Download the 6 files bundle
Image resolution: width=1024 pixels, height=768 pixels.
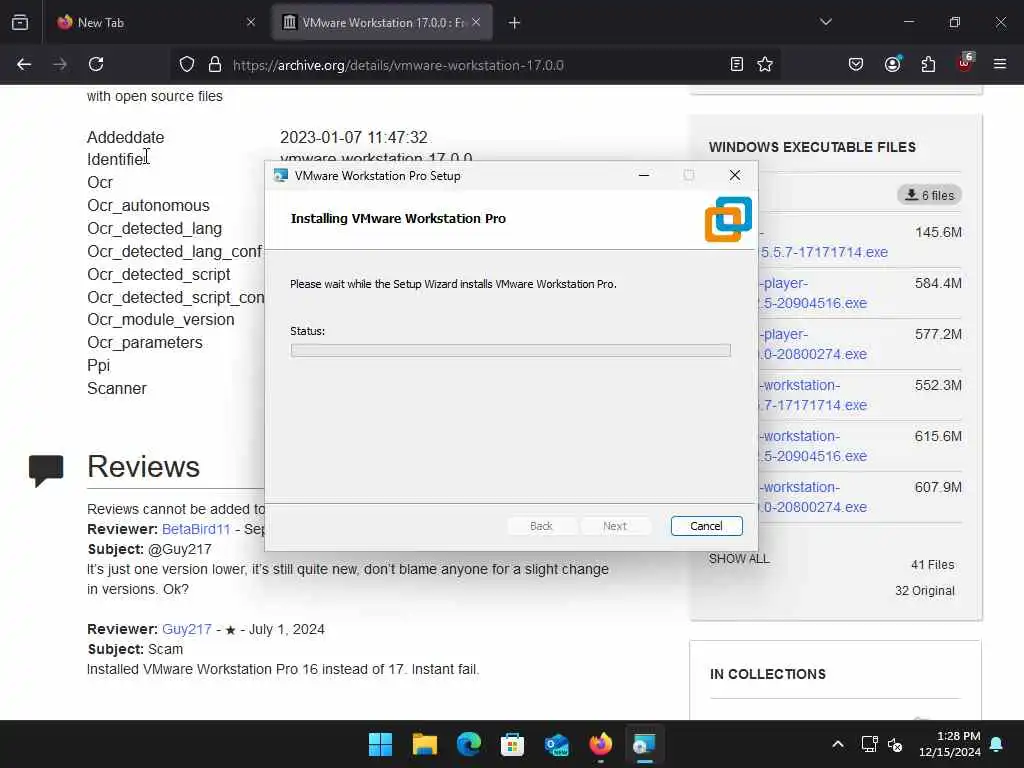pos(929,195)
